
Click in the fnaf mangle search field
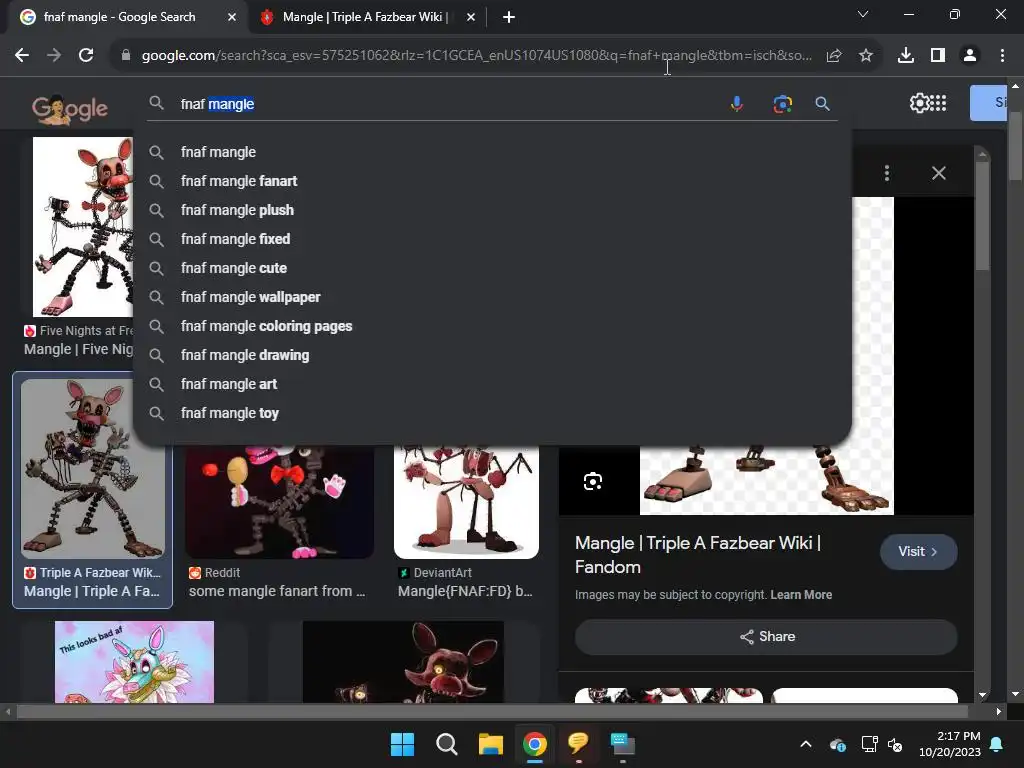[451, 104]
